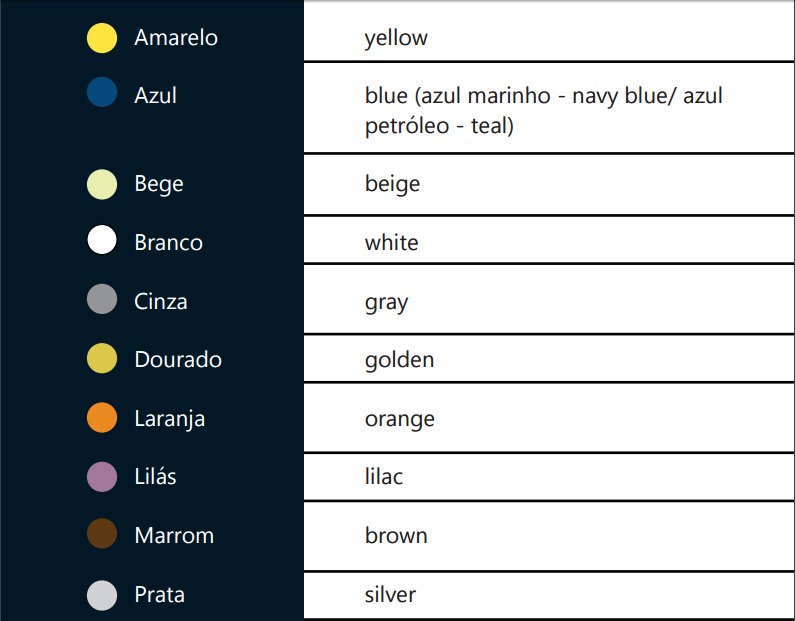Click the 'golden' translation text
This screenshot has width=795, height=621.
(399, 359)
